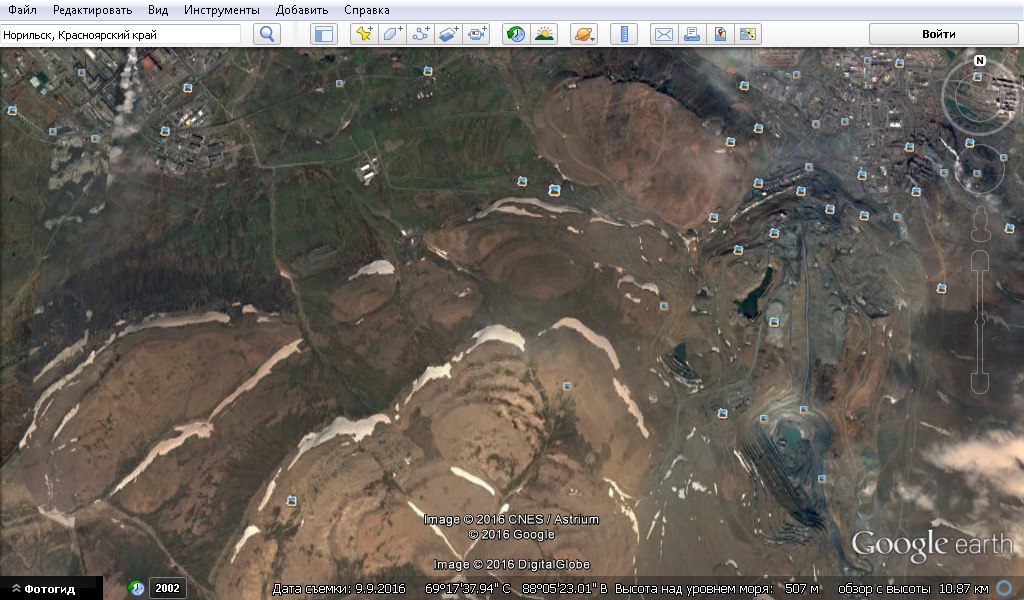Screen dimensions: 1024x600
Task: Toggle the sidebar panel button
Action: (324, 34)
